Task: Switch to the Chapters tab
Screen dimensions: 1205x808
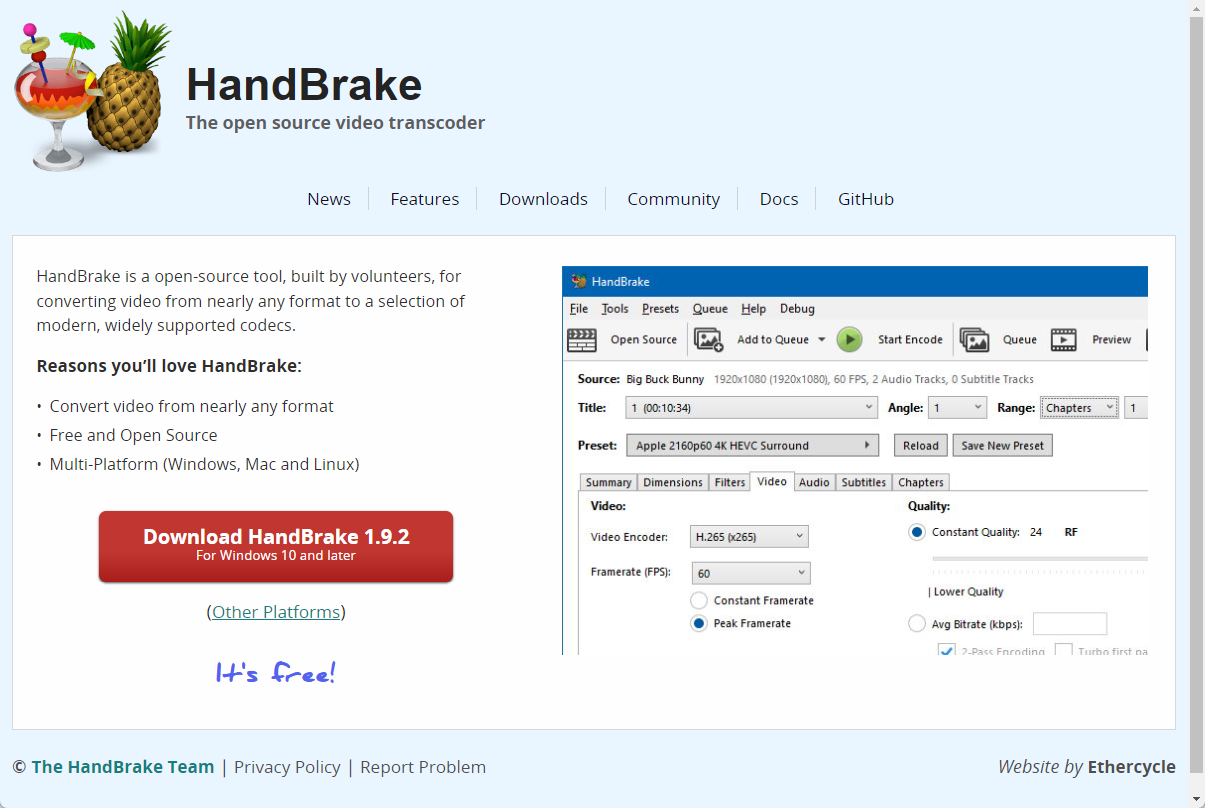Action: (x=921, y=482)
